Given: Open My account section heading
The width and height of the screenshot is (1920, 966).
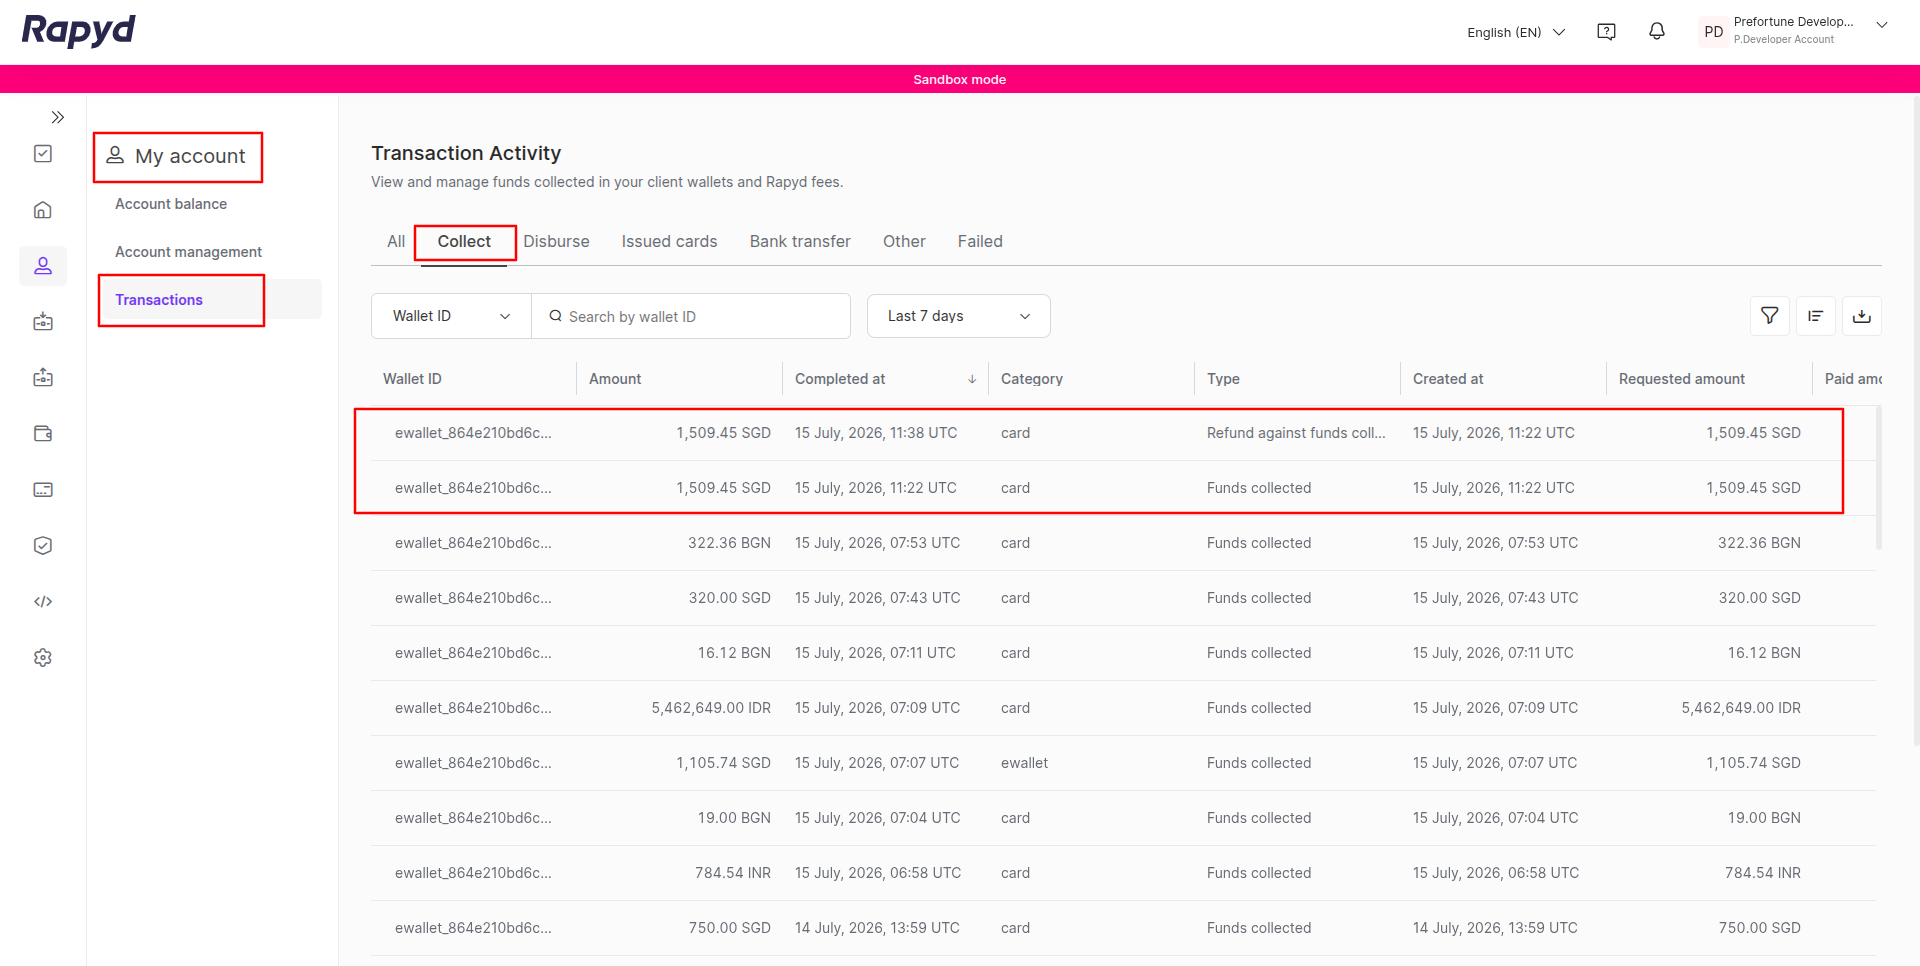Looking at the screenshot, I should coord(178,156).
